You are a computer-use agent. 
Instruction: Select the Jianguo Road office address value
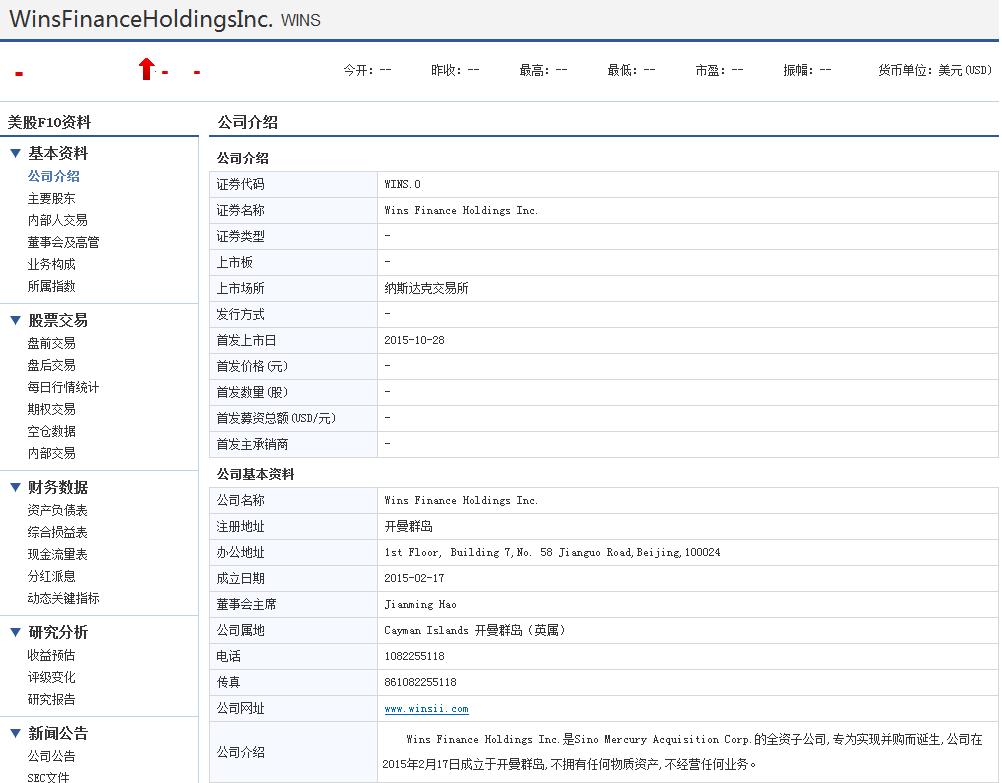pos(552,552)
